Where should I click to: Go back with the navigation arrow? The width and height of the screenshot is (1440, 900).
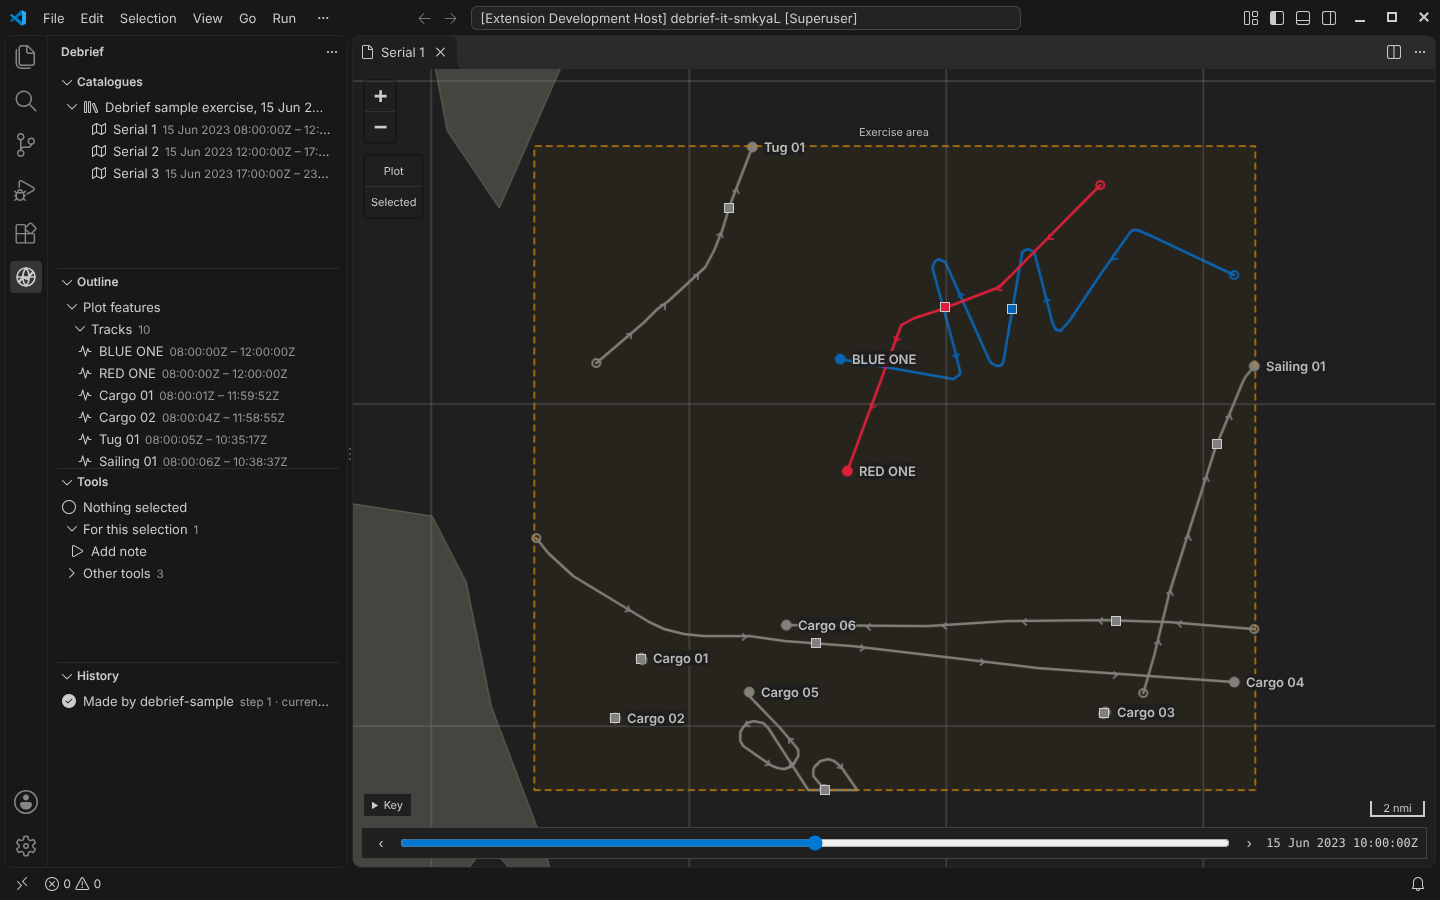pyautogui.click(x=424, y=18)
